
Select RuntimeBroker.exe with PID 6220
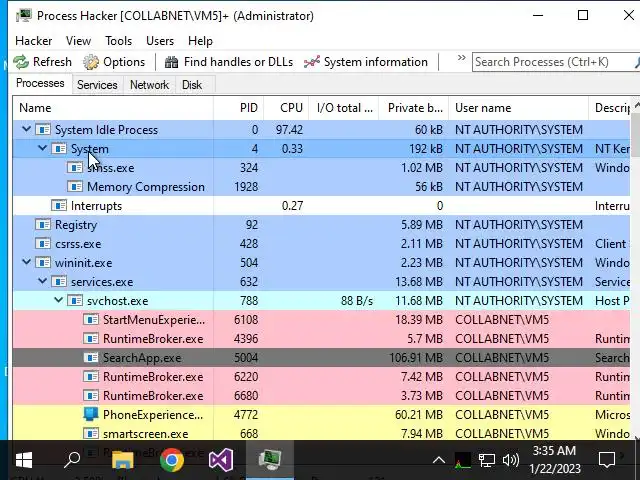[321, 377]
